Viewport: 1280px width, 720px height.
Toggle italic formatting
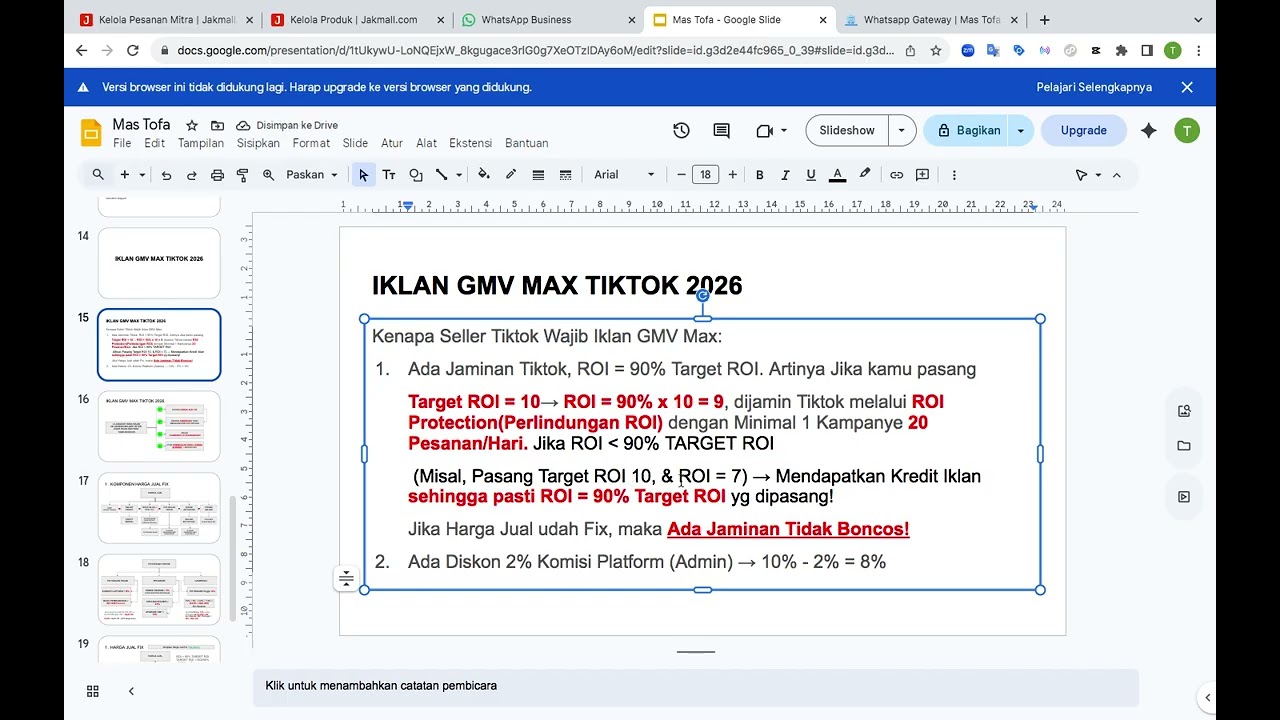[x=785, y=175]
